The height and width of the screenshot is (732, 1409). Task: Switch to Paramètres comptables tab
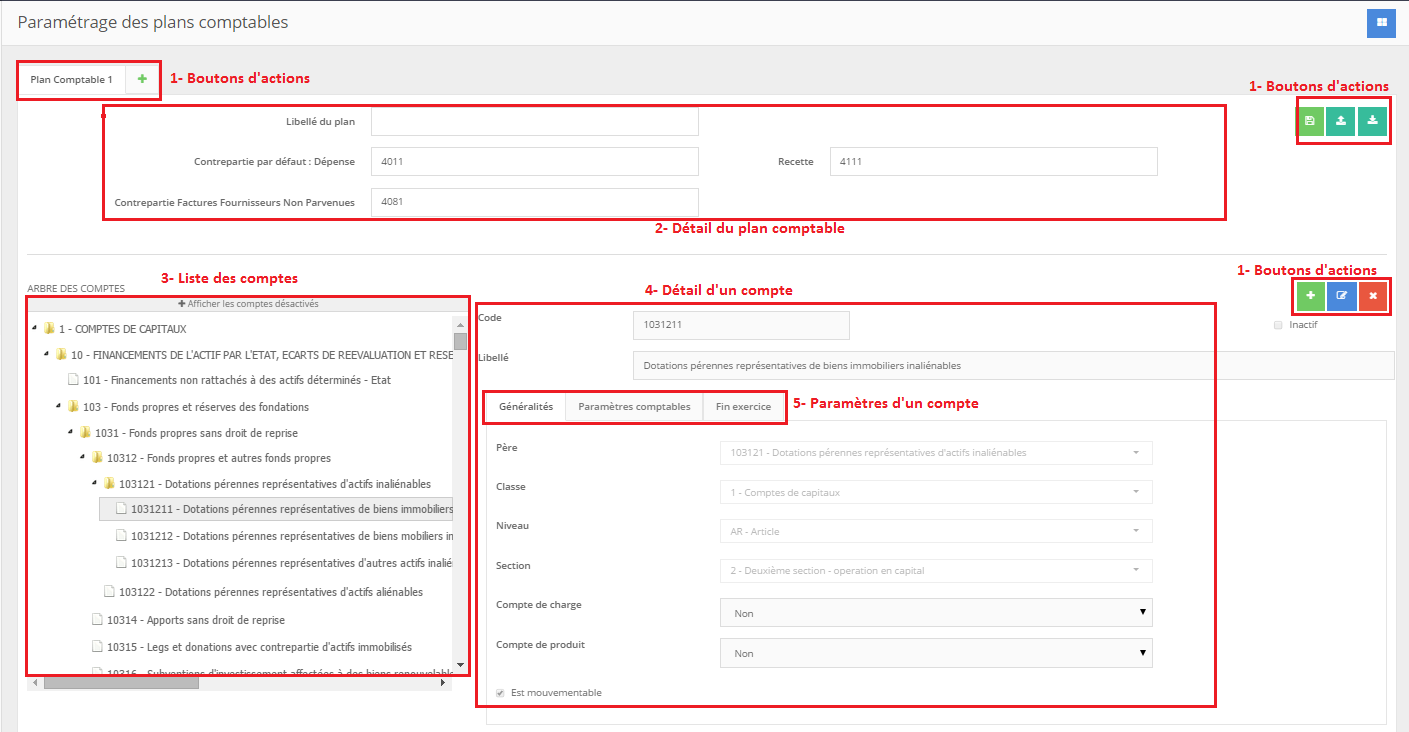coord(634,407)
